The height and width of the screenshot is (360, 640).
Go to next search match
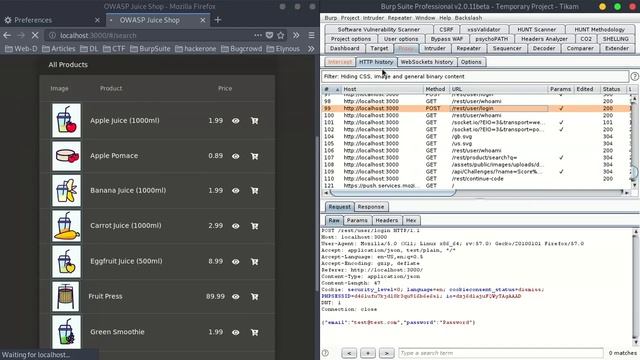coord(386,353)
